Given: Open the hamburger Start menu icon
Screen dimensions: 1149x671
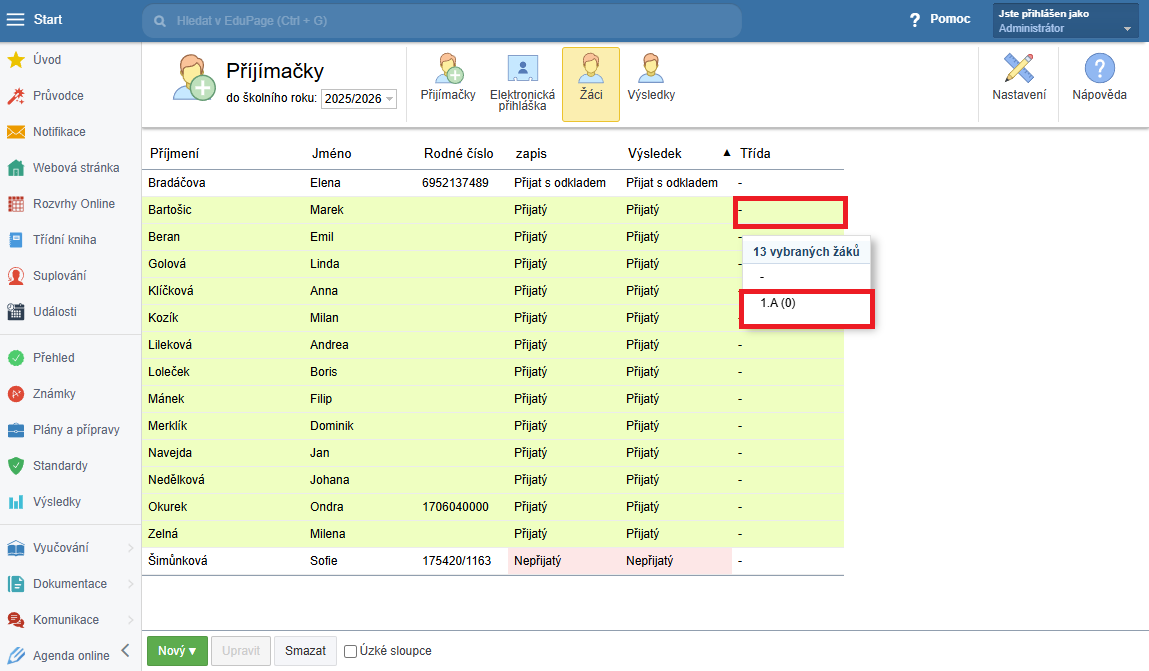Looking at the screenshot, I should point(15,20).
